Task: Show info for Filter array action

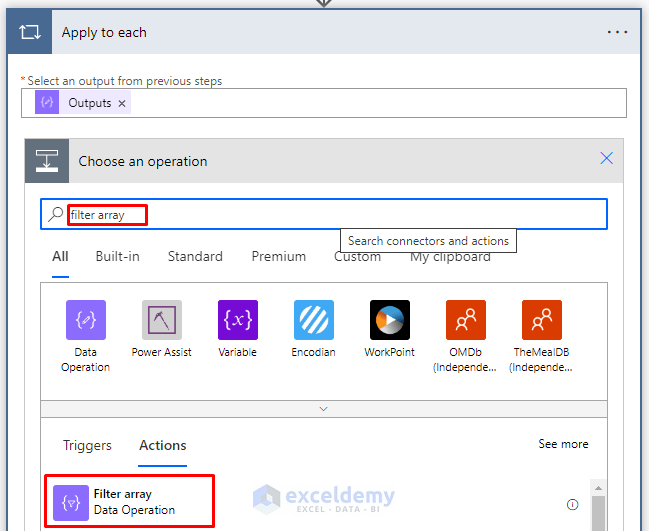Action: pos(572,504)
